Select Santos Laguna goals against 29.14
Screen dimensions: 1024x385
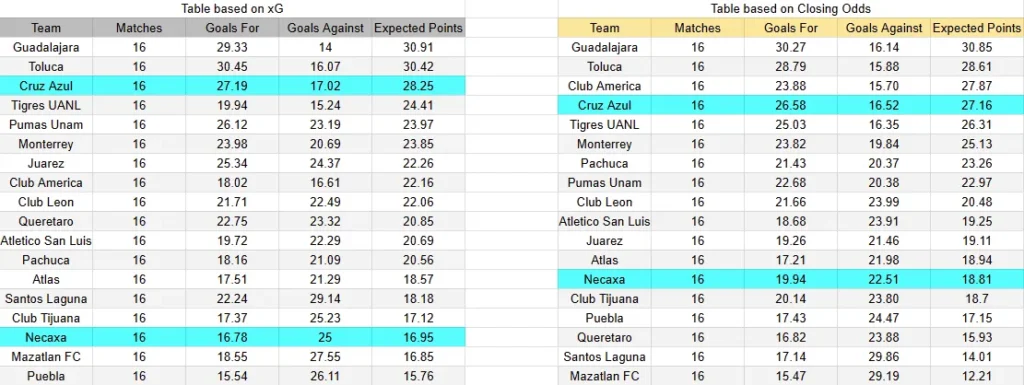click(325, 299)
